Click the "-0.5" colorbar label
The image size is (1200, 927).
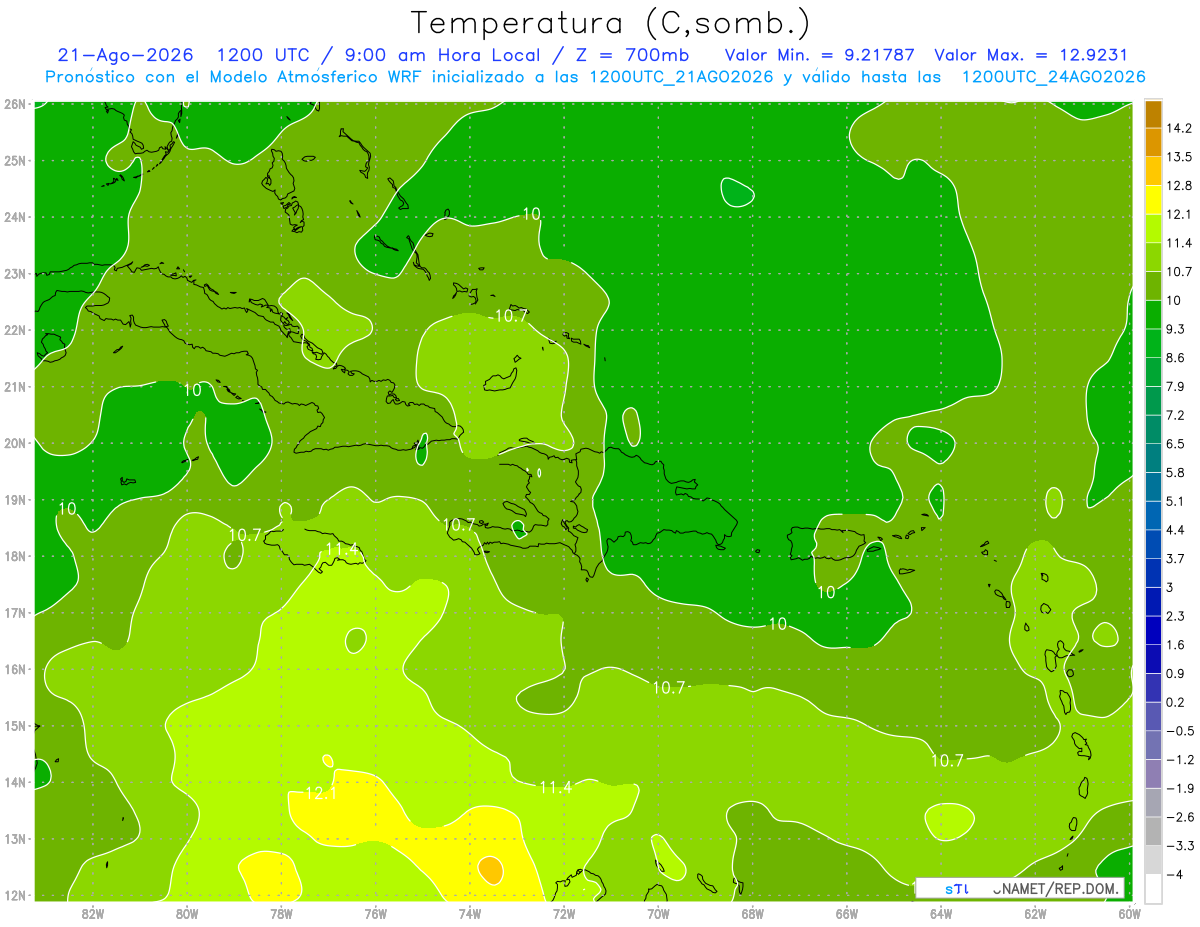[1180, 731]
